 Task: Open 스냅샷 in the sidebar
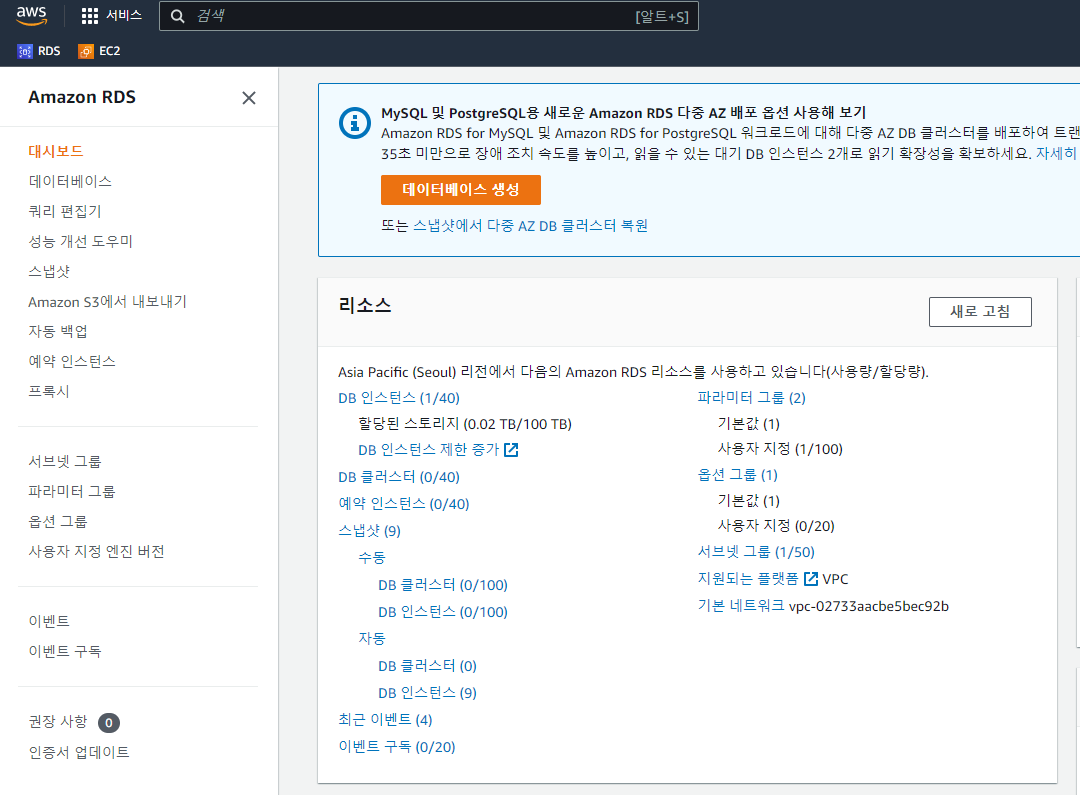[x=49, y=271]
